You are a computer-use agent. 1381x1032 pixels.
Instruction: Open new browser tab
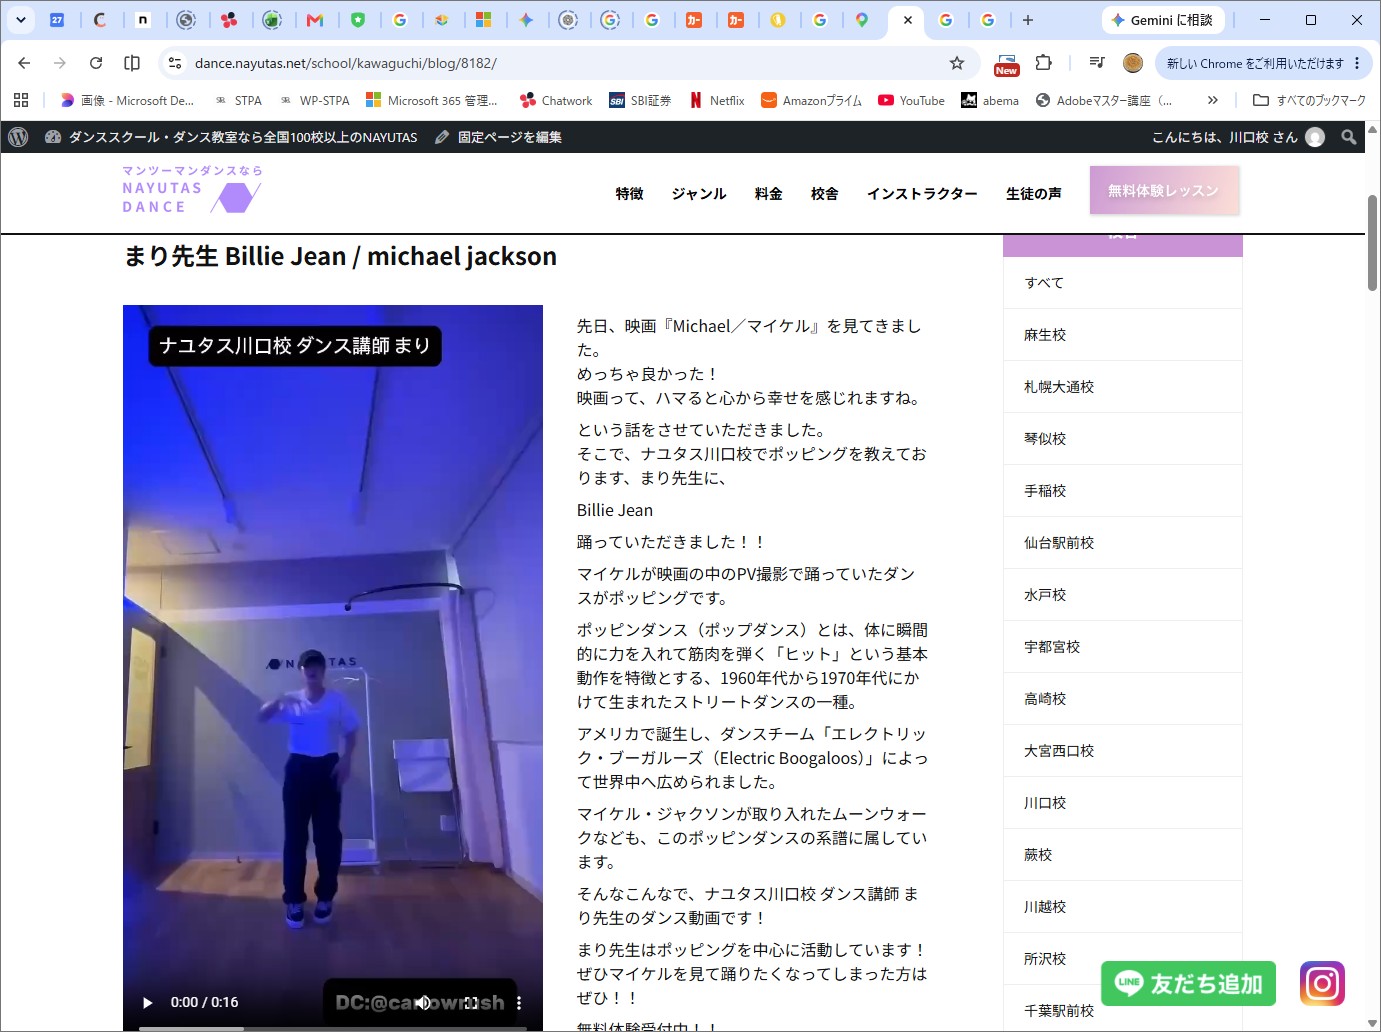[x=1028, y=19]
